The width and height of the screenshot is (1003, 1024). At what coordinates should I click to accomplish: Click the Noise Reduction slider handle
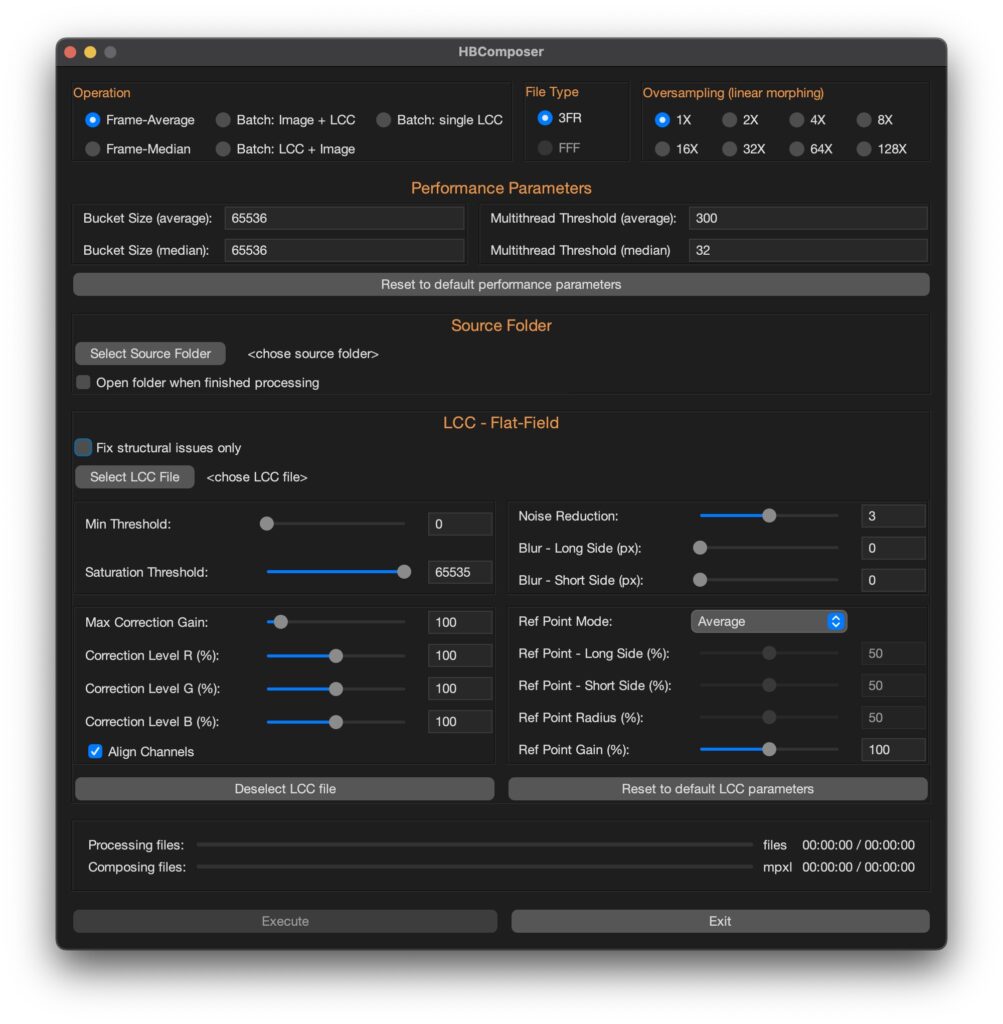(x=769, y=516)
